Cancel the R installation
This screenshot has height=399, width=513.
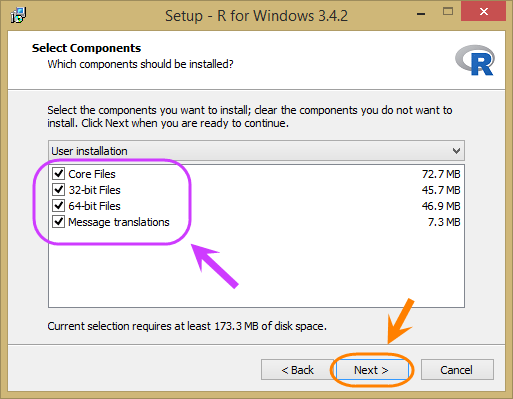click(457, 370)
